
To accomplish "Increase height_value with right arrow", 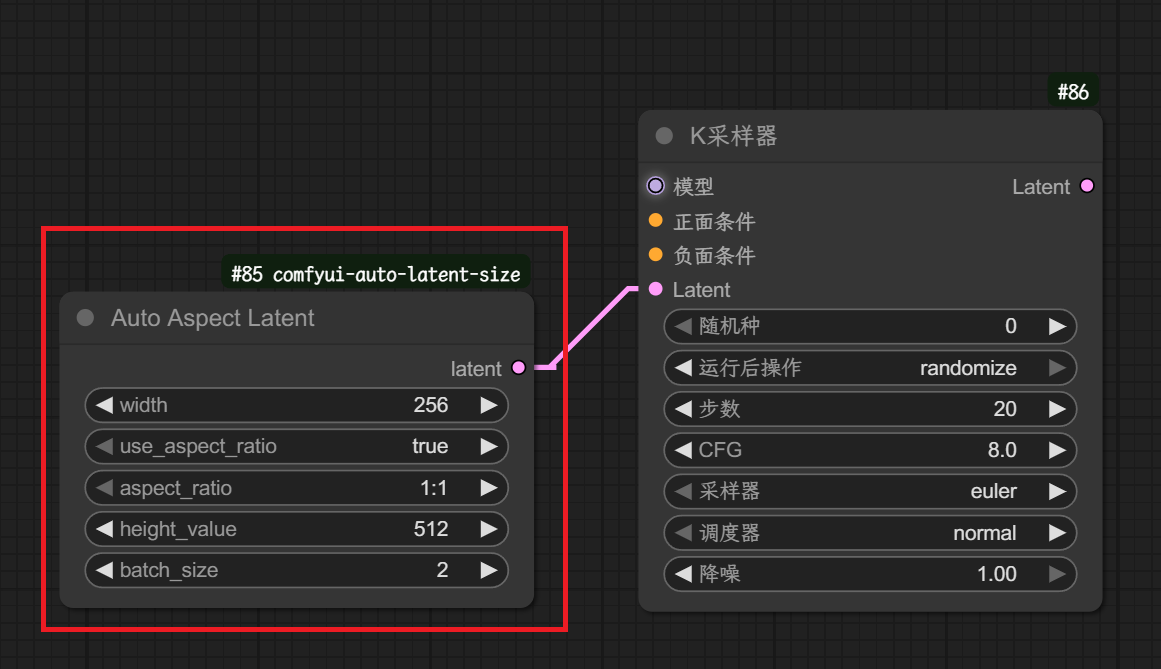I will tap(489, 529).
